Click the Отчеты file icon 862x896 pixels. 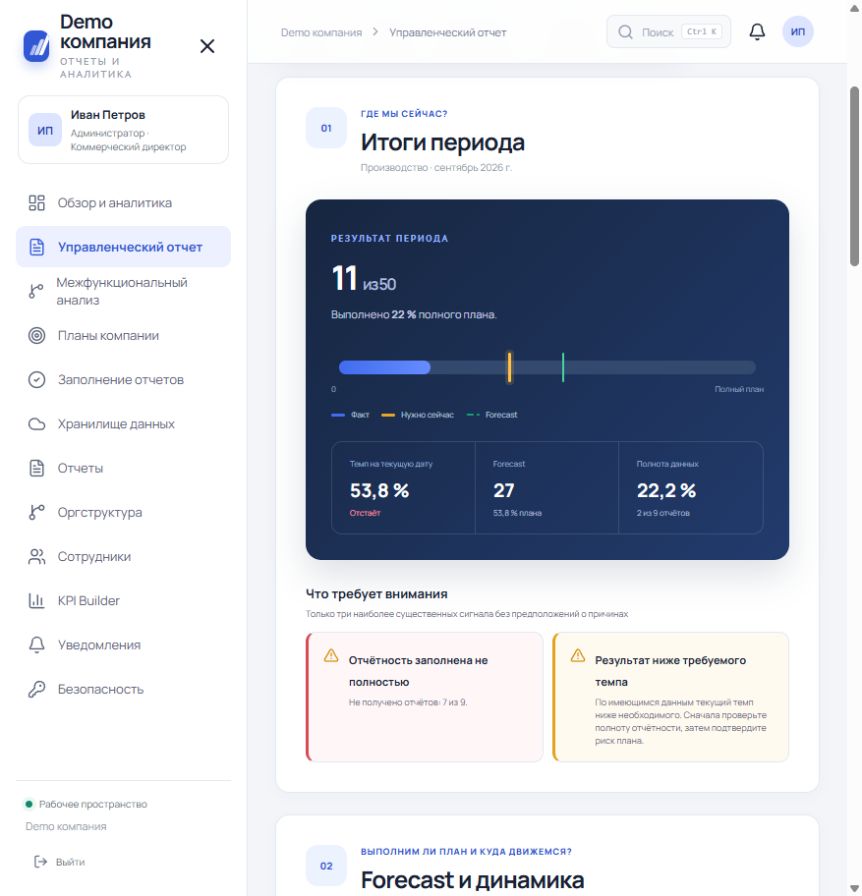[37, 468]
